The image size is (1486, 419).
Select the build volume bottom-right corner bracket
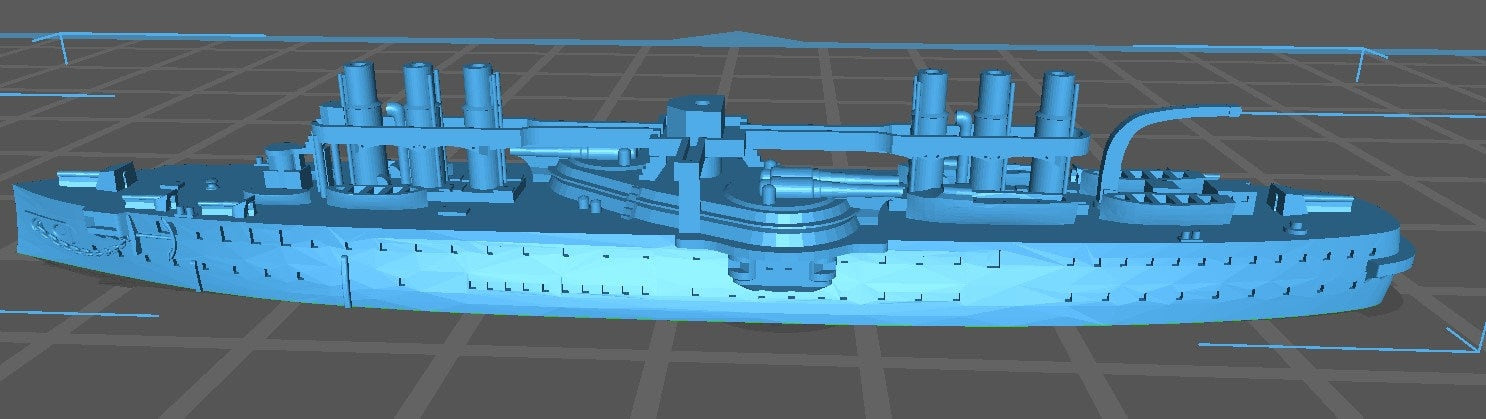click(1468, 340)
